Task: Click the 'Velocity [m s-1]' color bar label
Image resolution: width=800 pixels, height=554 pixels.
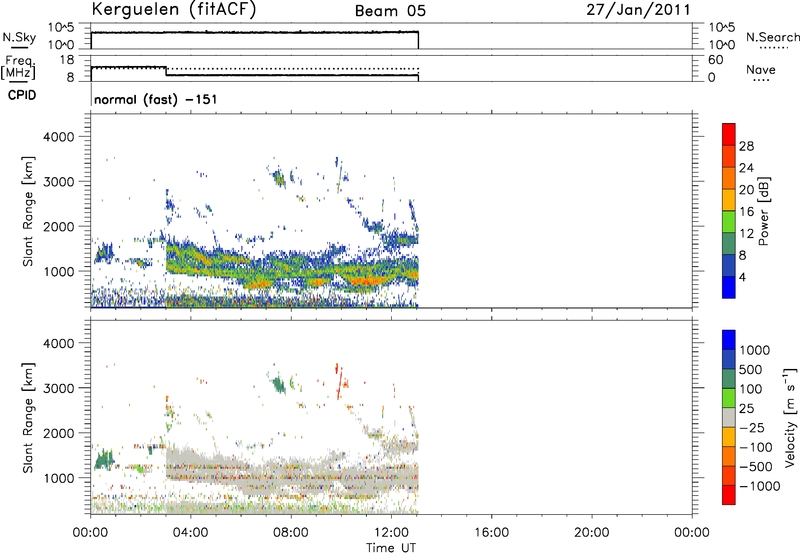Action: tap(790, 417)
